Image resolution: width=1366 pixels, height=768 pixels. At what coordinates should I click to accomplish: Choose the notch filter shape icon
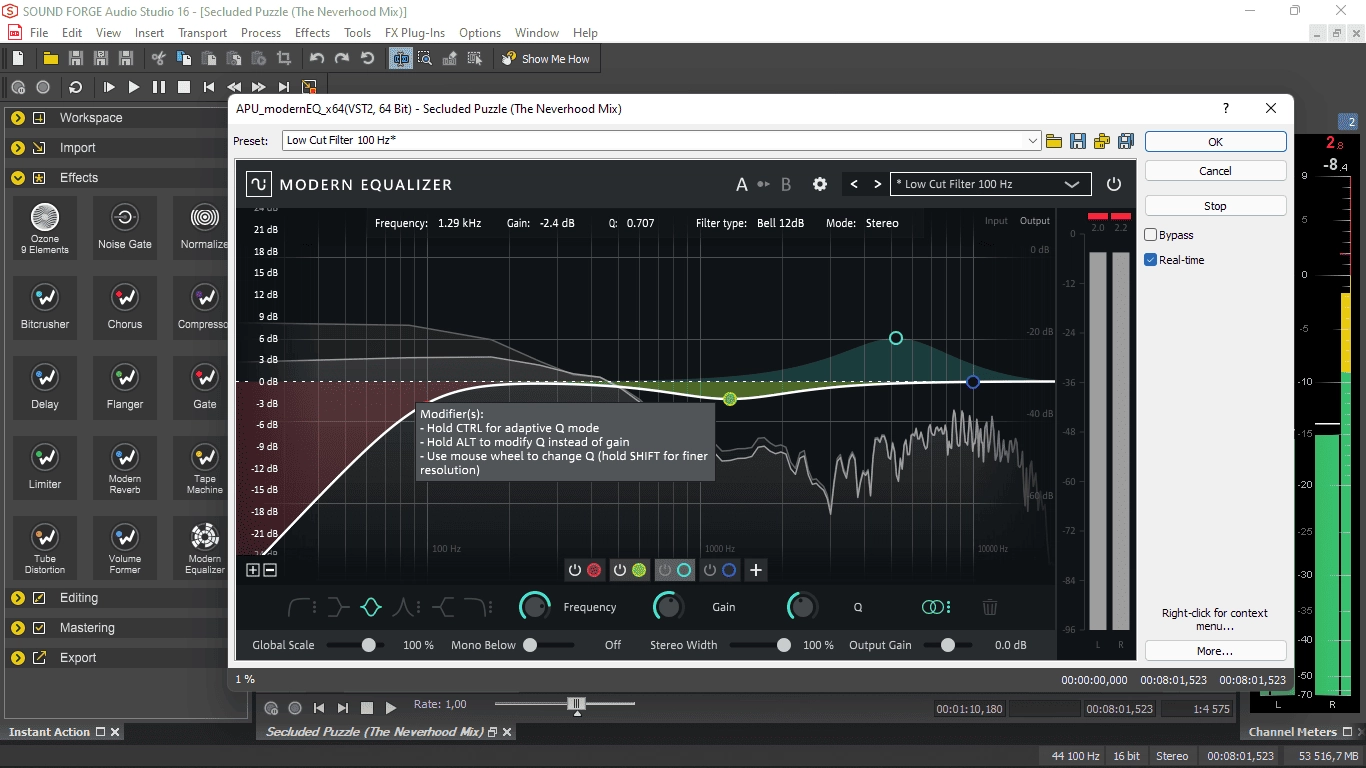(x=404, y=607)
